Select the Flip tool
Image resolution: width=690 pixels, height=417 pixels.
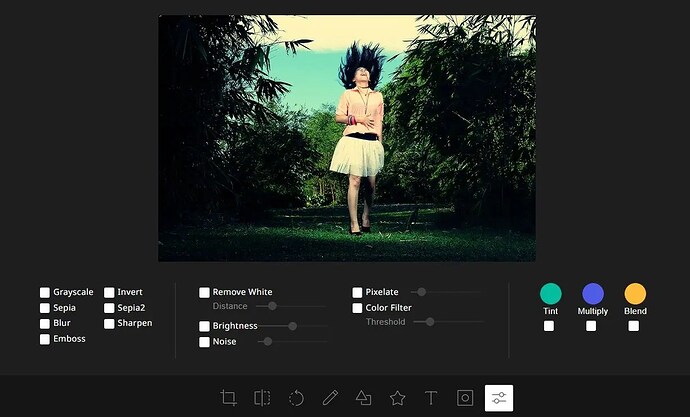pyautogui.click(x=262, y=398)
